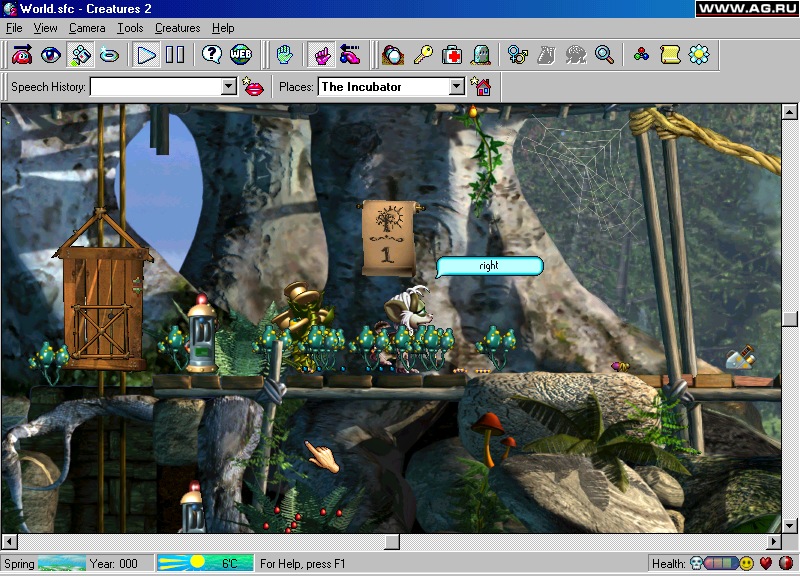Open the Observation Kit magnifying glass
The width and height of the screenshot is (800, 576).
click(x=603, y=54)
